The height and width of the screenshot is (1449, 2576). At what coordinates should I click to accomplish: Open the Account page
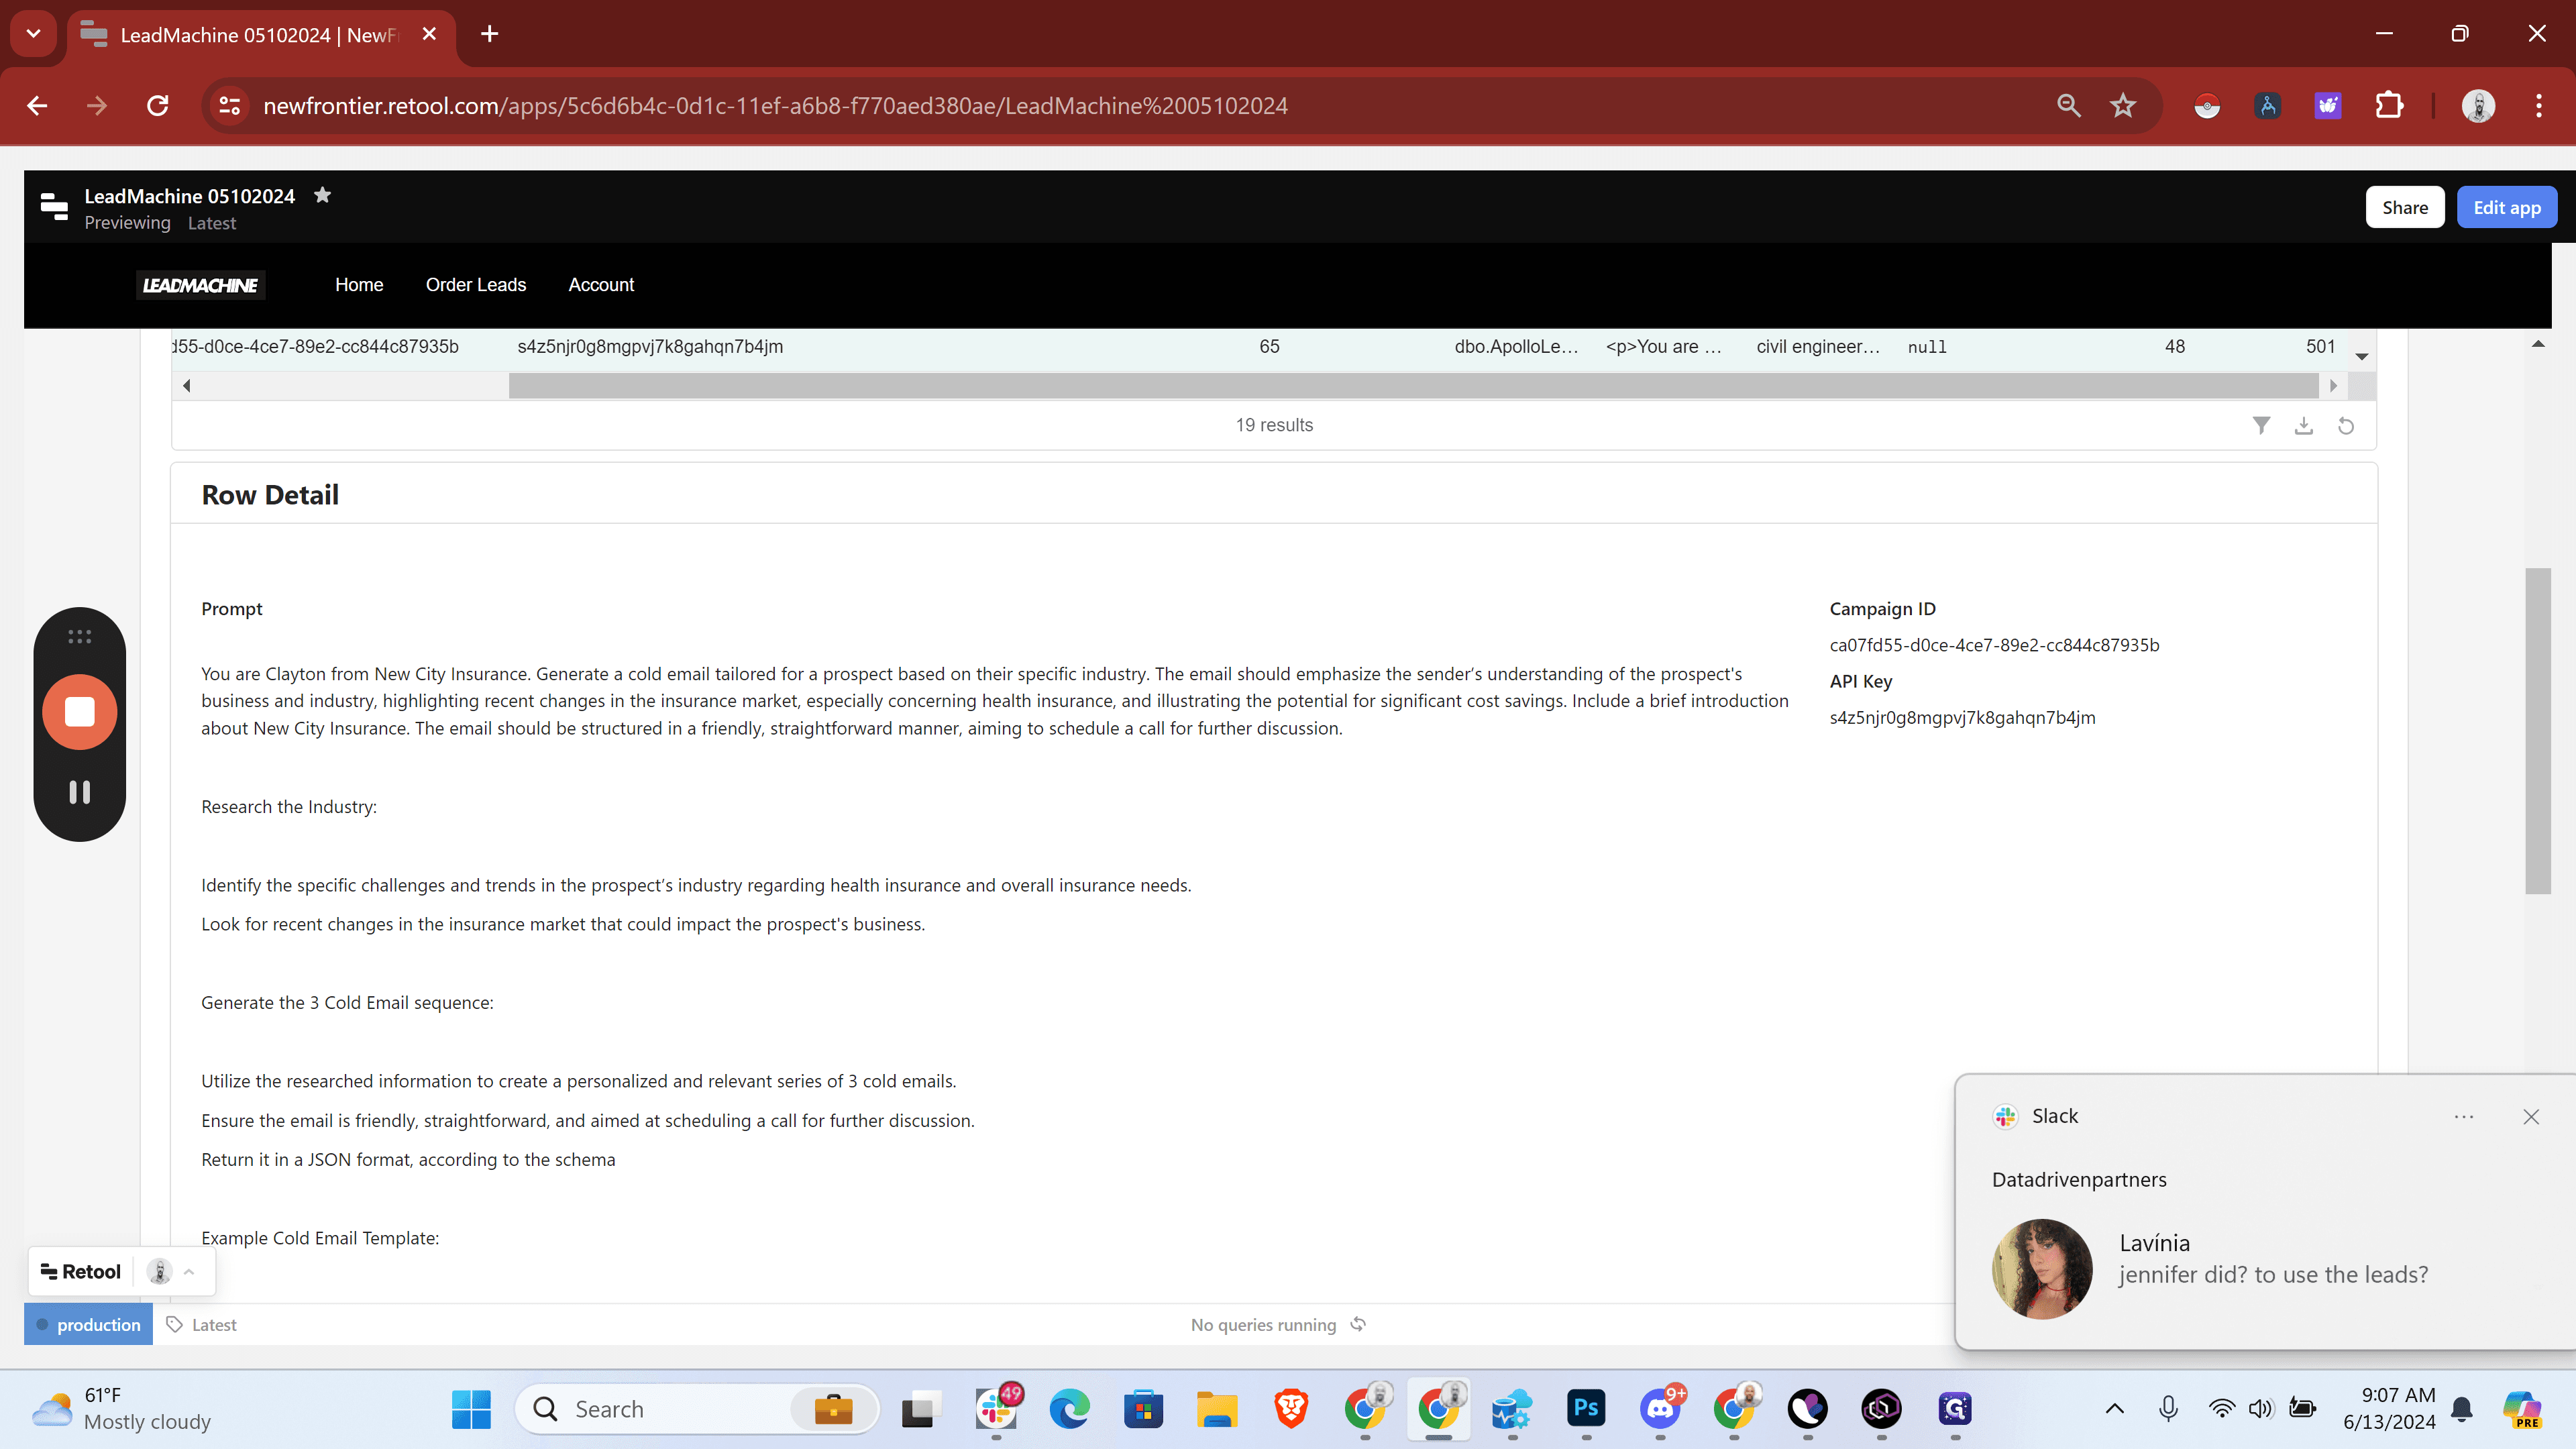tap(601, 285)
